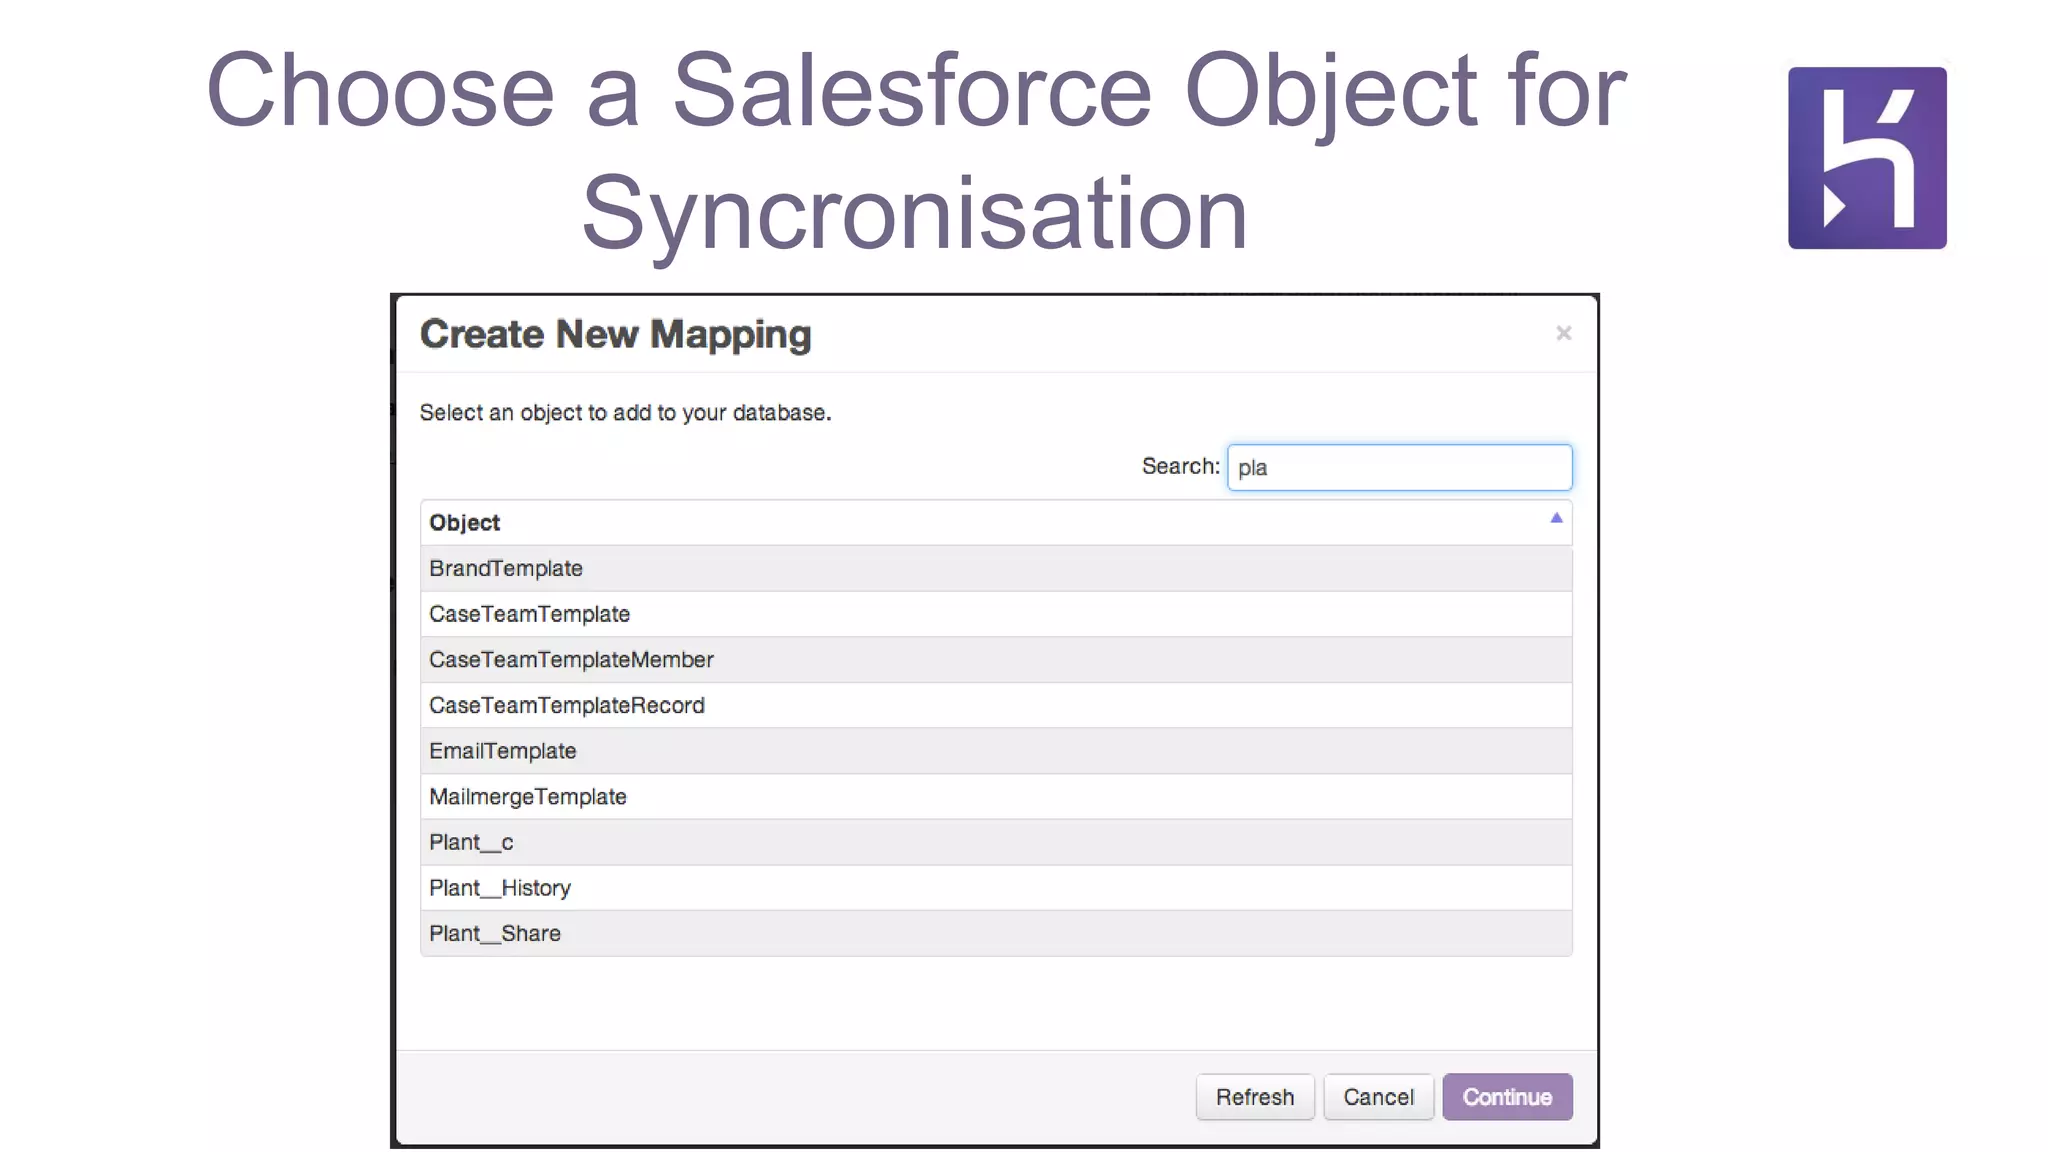The image size is (2048, 1152).
Task: Pick the CaseTeamTemplateRecord row
Action: (x=996, y=705)
